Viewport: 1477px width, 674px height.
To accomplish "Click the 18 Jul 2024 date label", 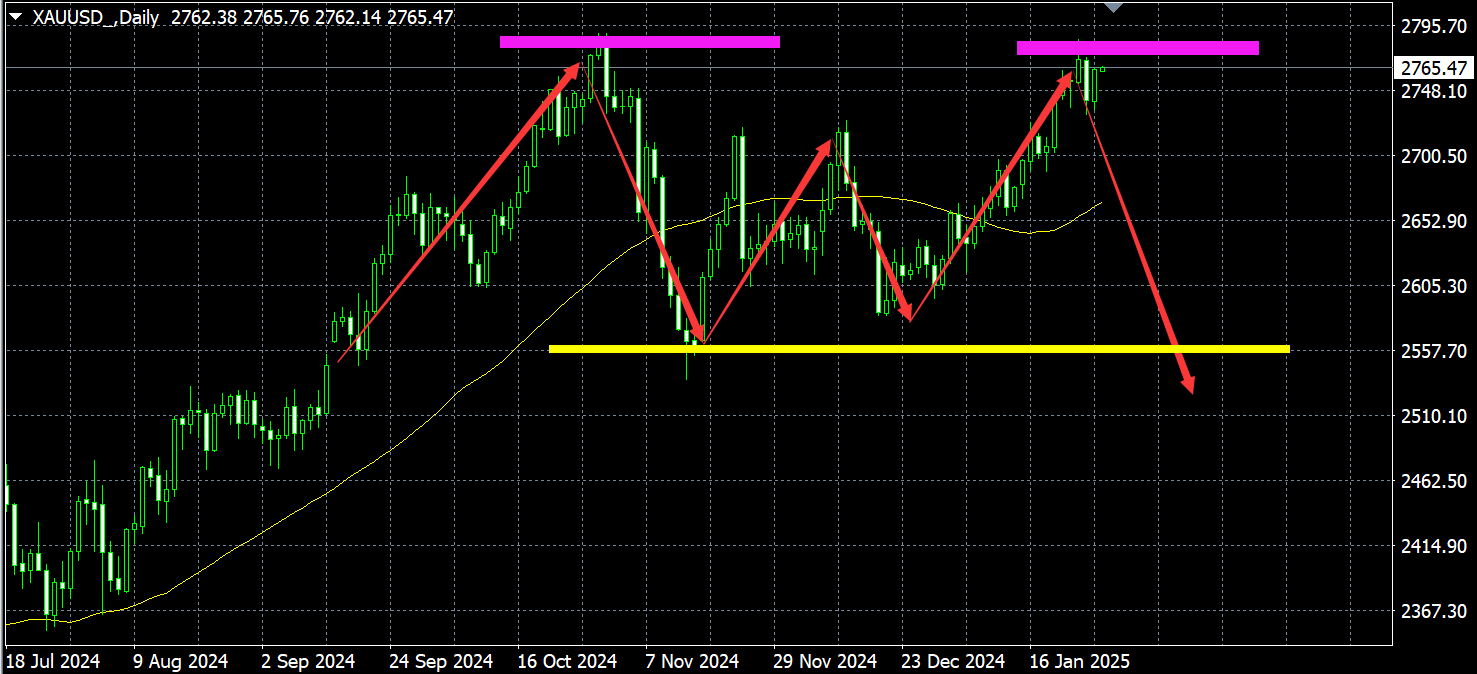I will [53, 661].
